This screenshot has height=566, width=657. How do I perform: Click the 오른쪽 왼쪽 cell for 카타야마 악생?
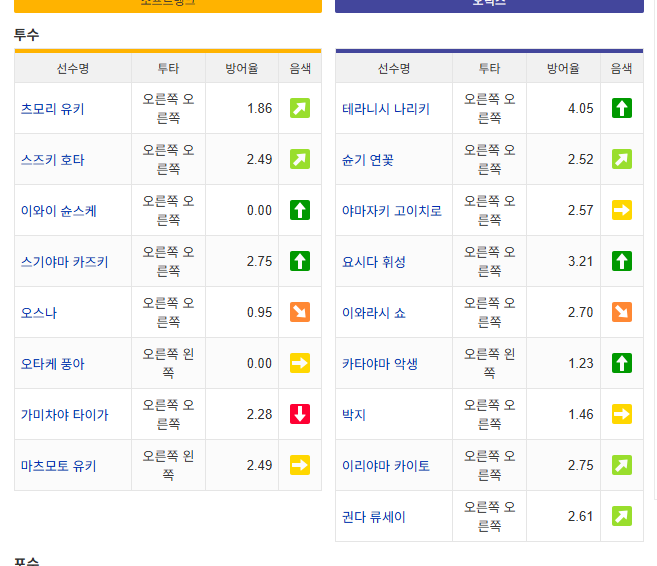click(489, 363)
